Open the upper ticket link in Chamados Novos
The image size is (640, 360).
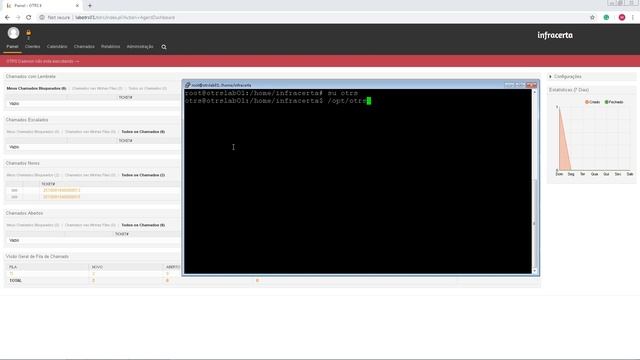click(62, 190)
